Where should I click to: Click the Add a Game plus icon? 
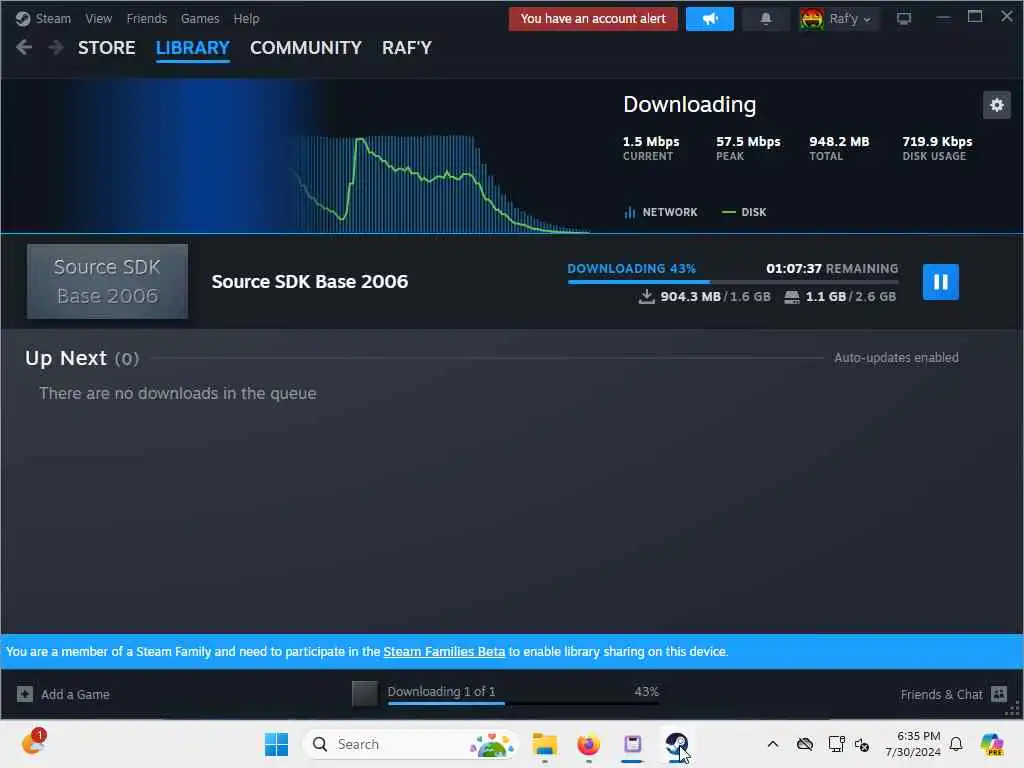tap(25, 694)
